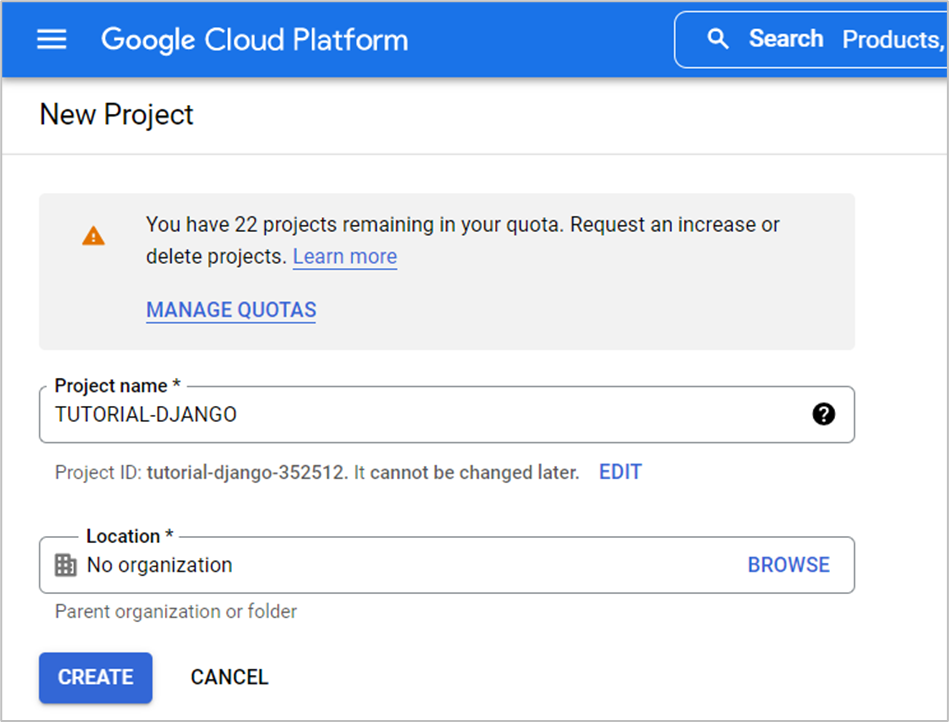This screenshot has height=722, width=949.
Task: Focus the Search Products field
Action: pos(811,40)
